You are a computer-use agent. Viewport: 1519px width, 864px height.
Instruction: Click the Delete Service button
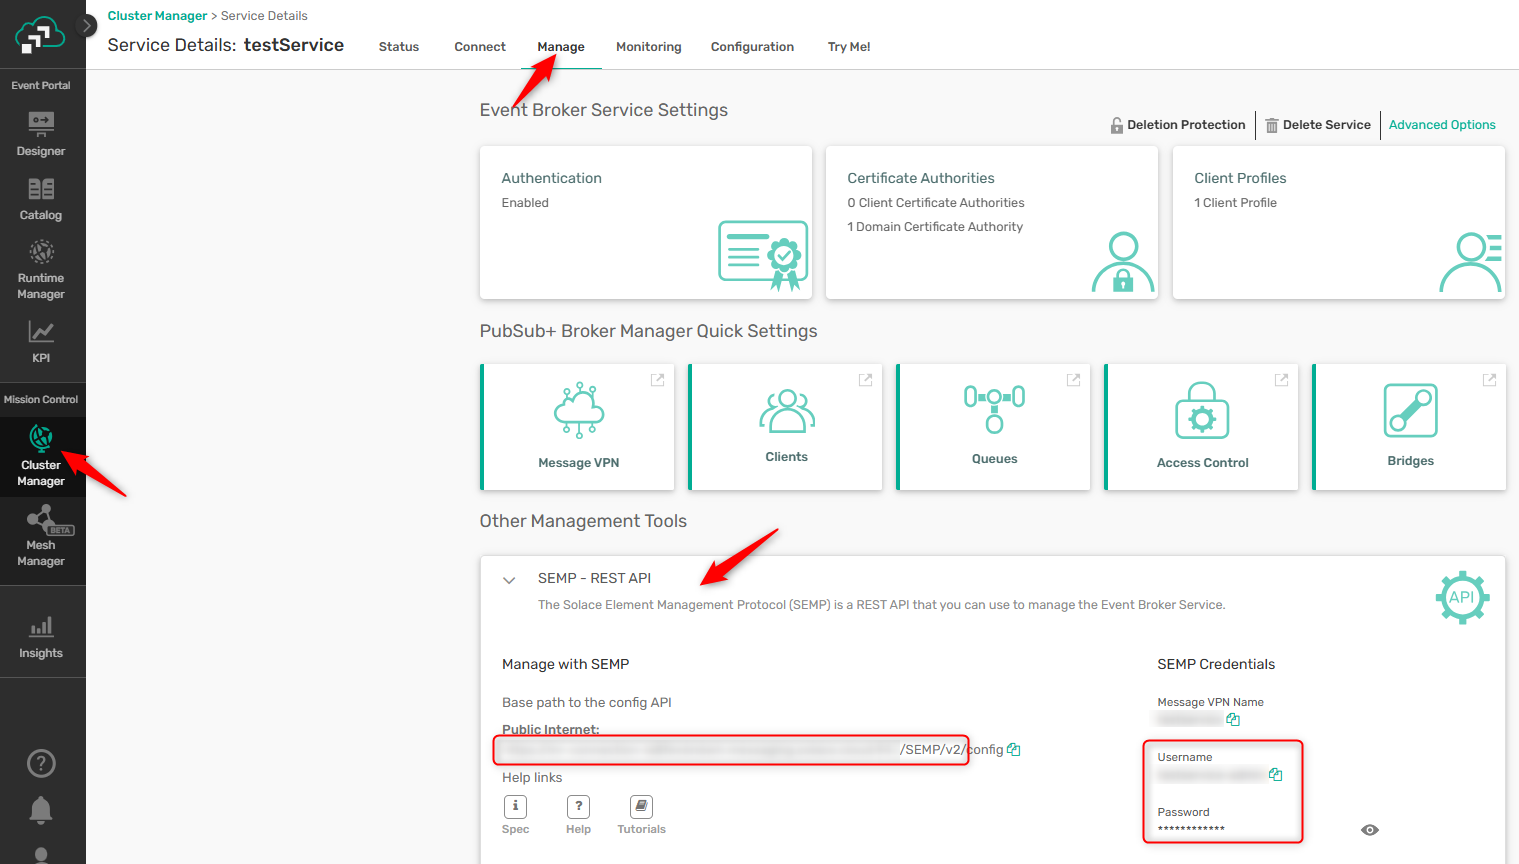1317,125
